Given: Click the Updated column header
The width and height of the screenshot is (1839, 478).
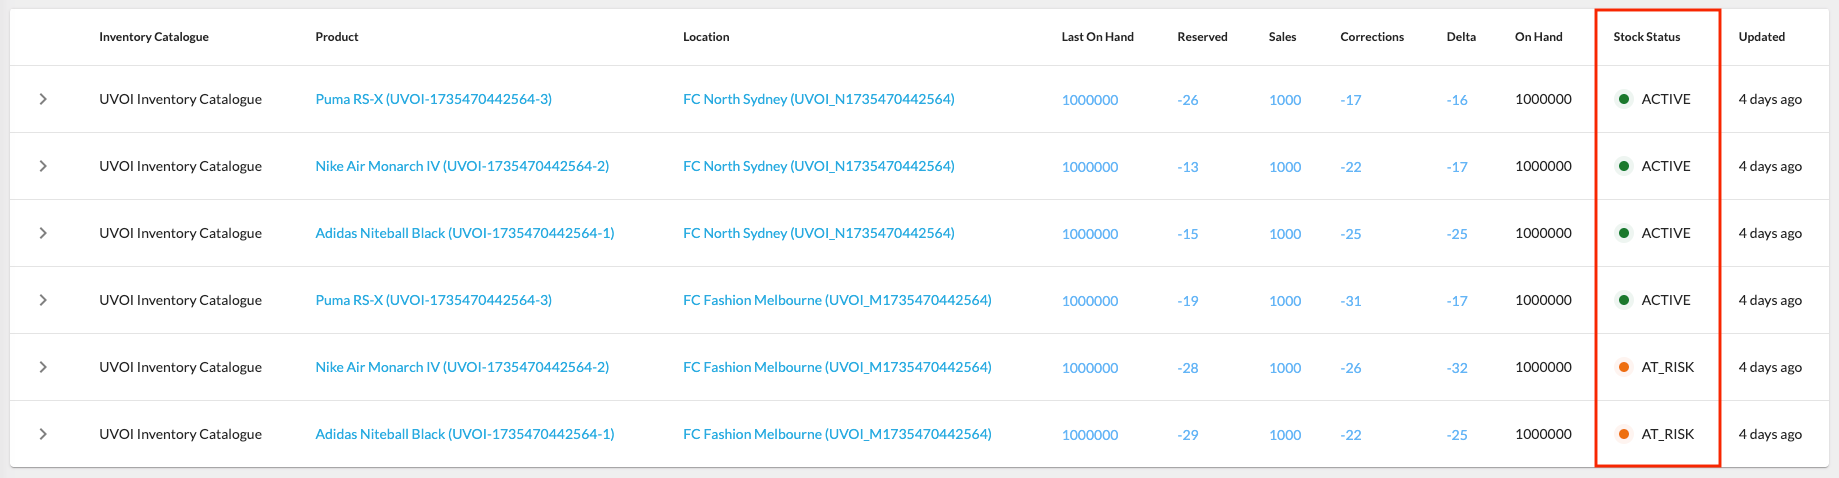Looking at the screenshot, I should [x=1761, y=37].
